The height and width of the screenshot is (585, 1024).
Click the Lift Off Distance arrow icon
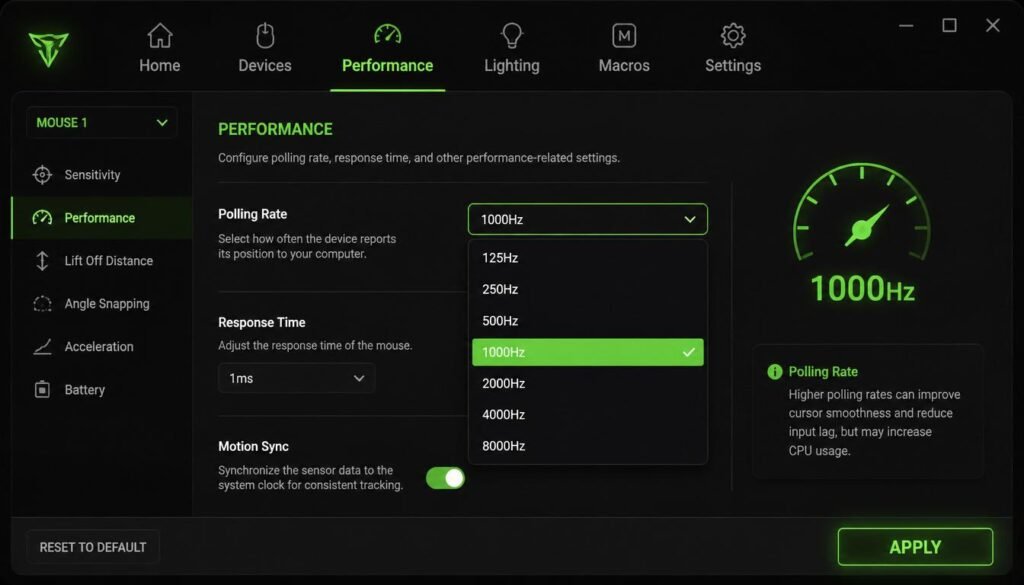(x=42, y=261)
